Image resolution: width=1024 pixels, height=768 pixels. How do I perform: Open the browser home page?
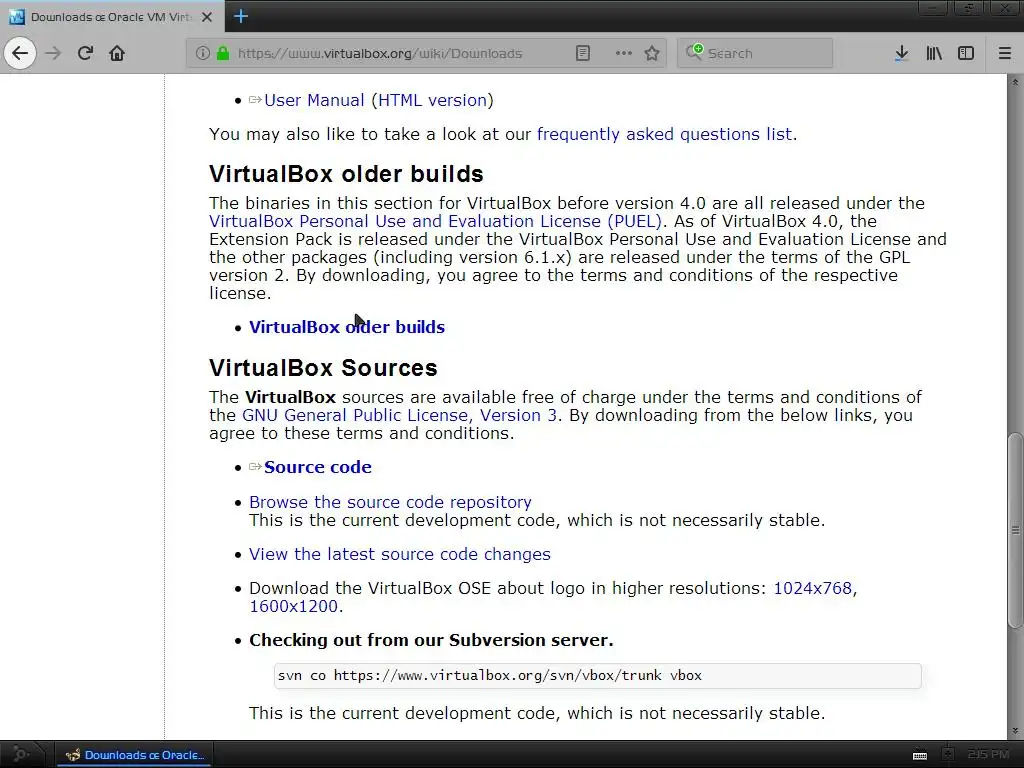pos(117,53)
